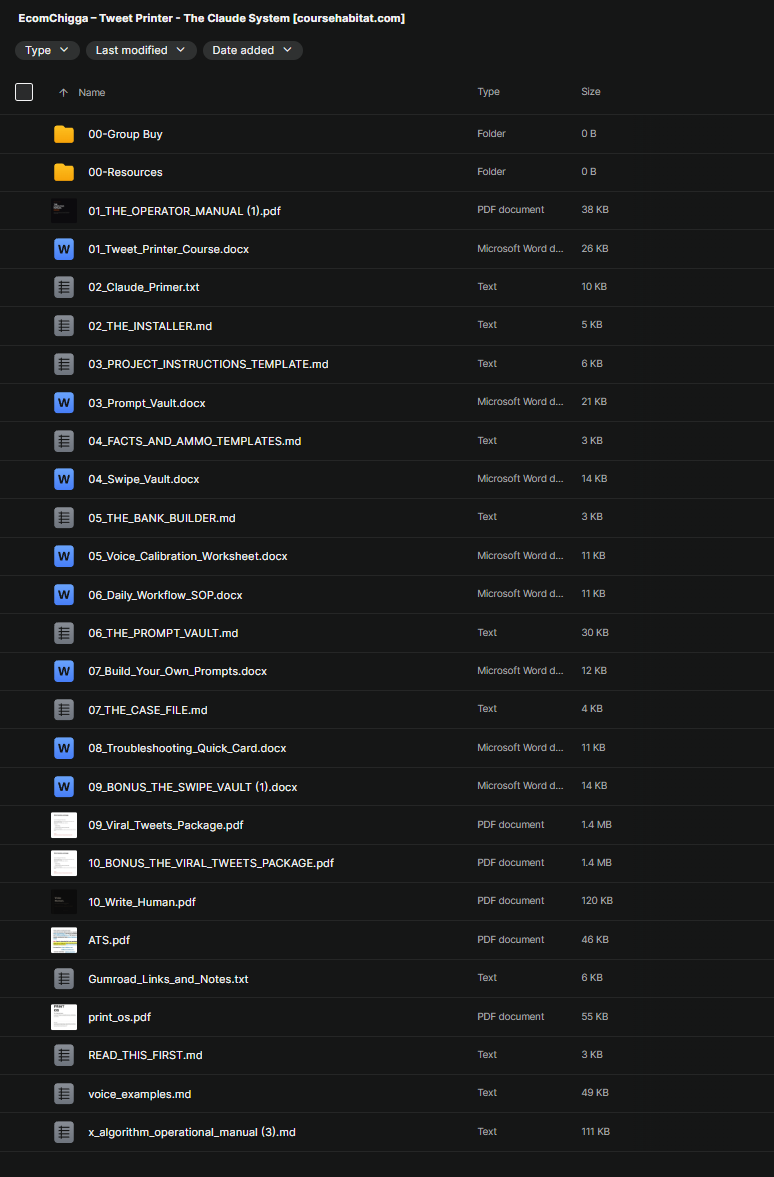Select the 10_Write_Human.pdf file name
The image size is (774, 1177).
coord(142,902)
